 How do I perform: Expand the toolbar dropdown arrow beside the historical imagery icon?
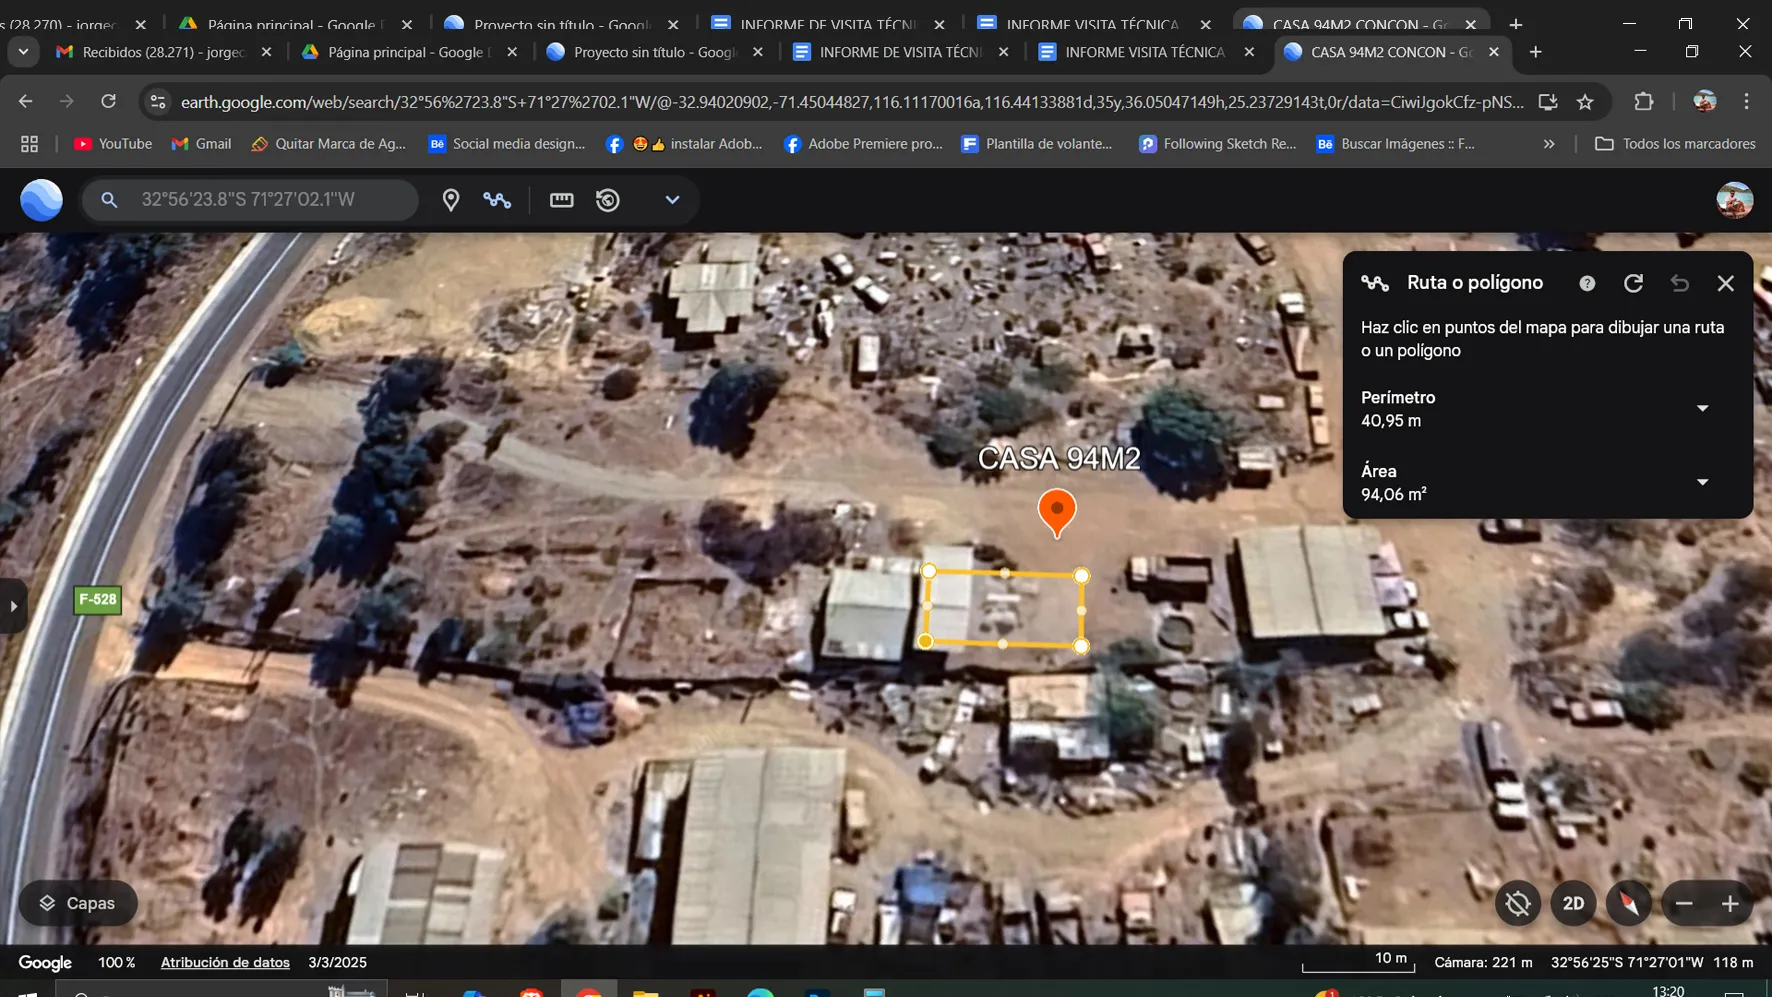coord(672,200)
